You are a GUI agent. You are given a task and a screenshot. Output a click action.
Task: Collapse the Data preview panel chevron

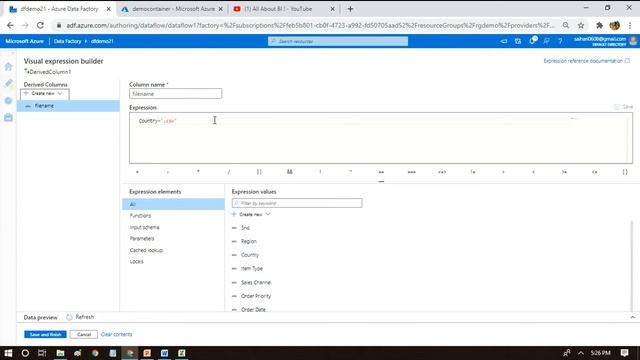tap(632, 317)
